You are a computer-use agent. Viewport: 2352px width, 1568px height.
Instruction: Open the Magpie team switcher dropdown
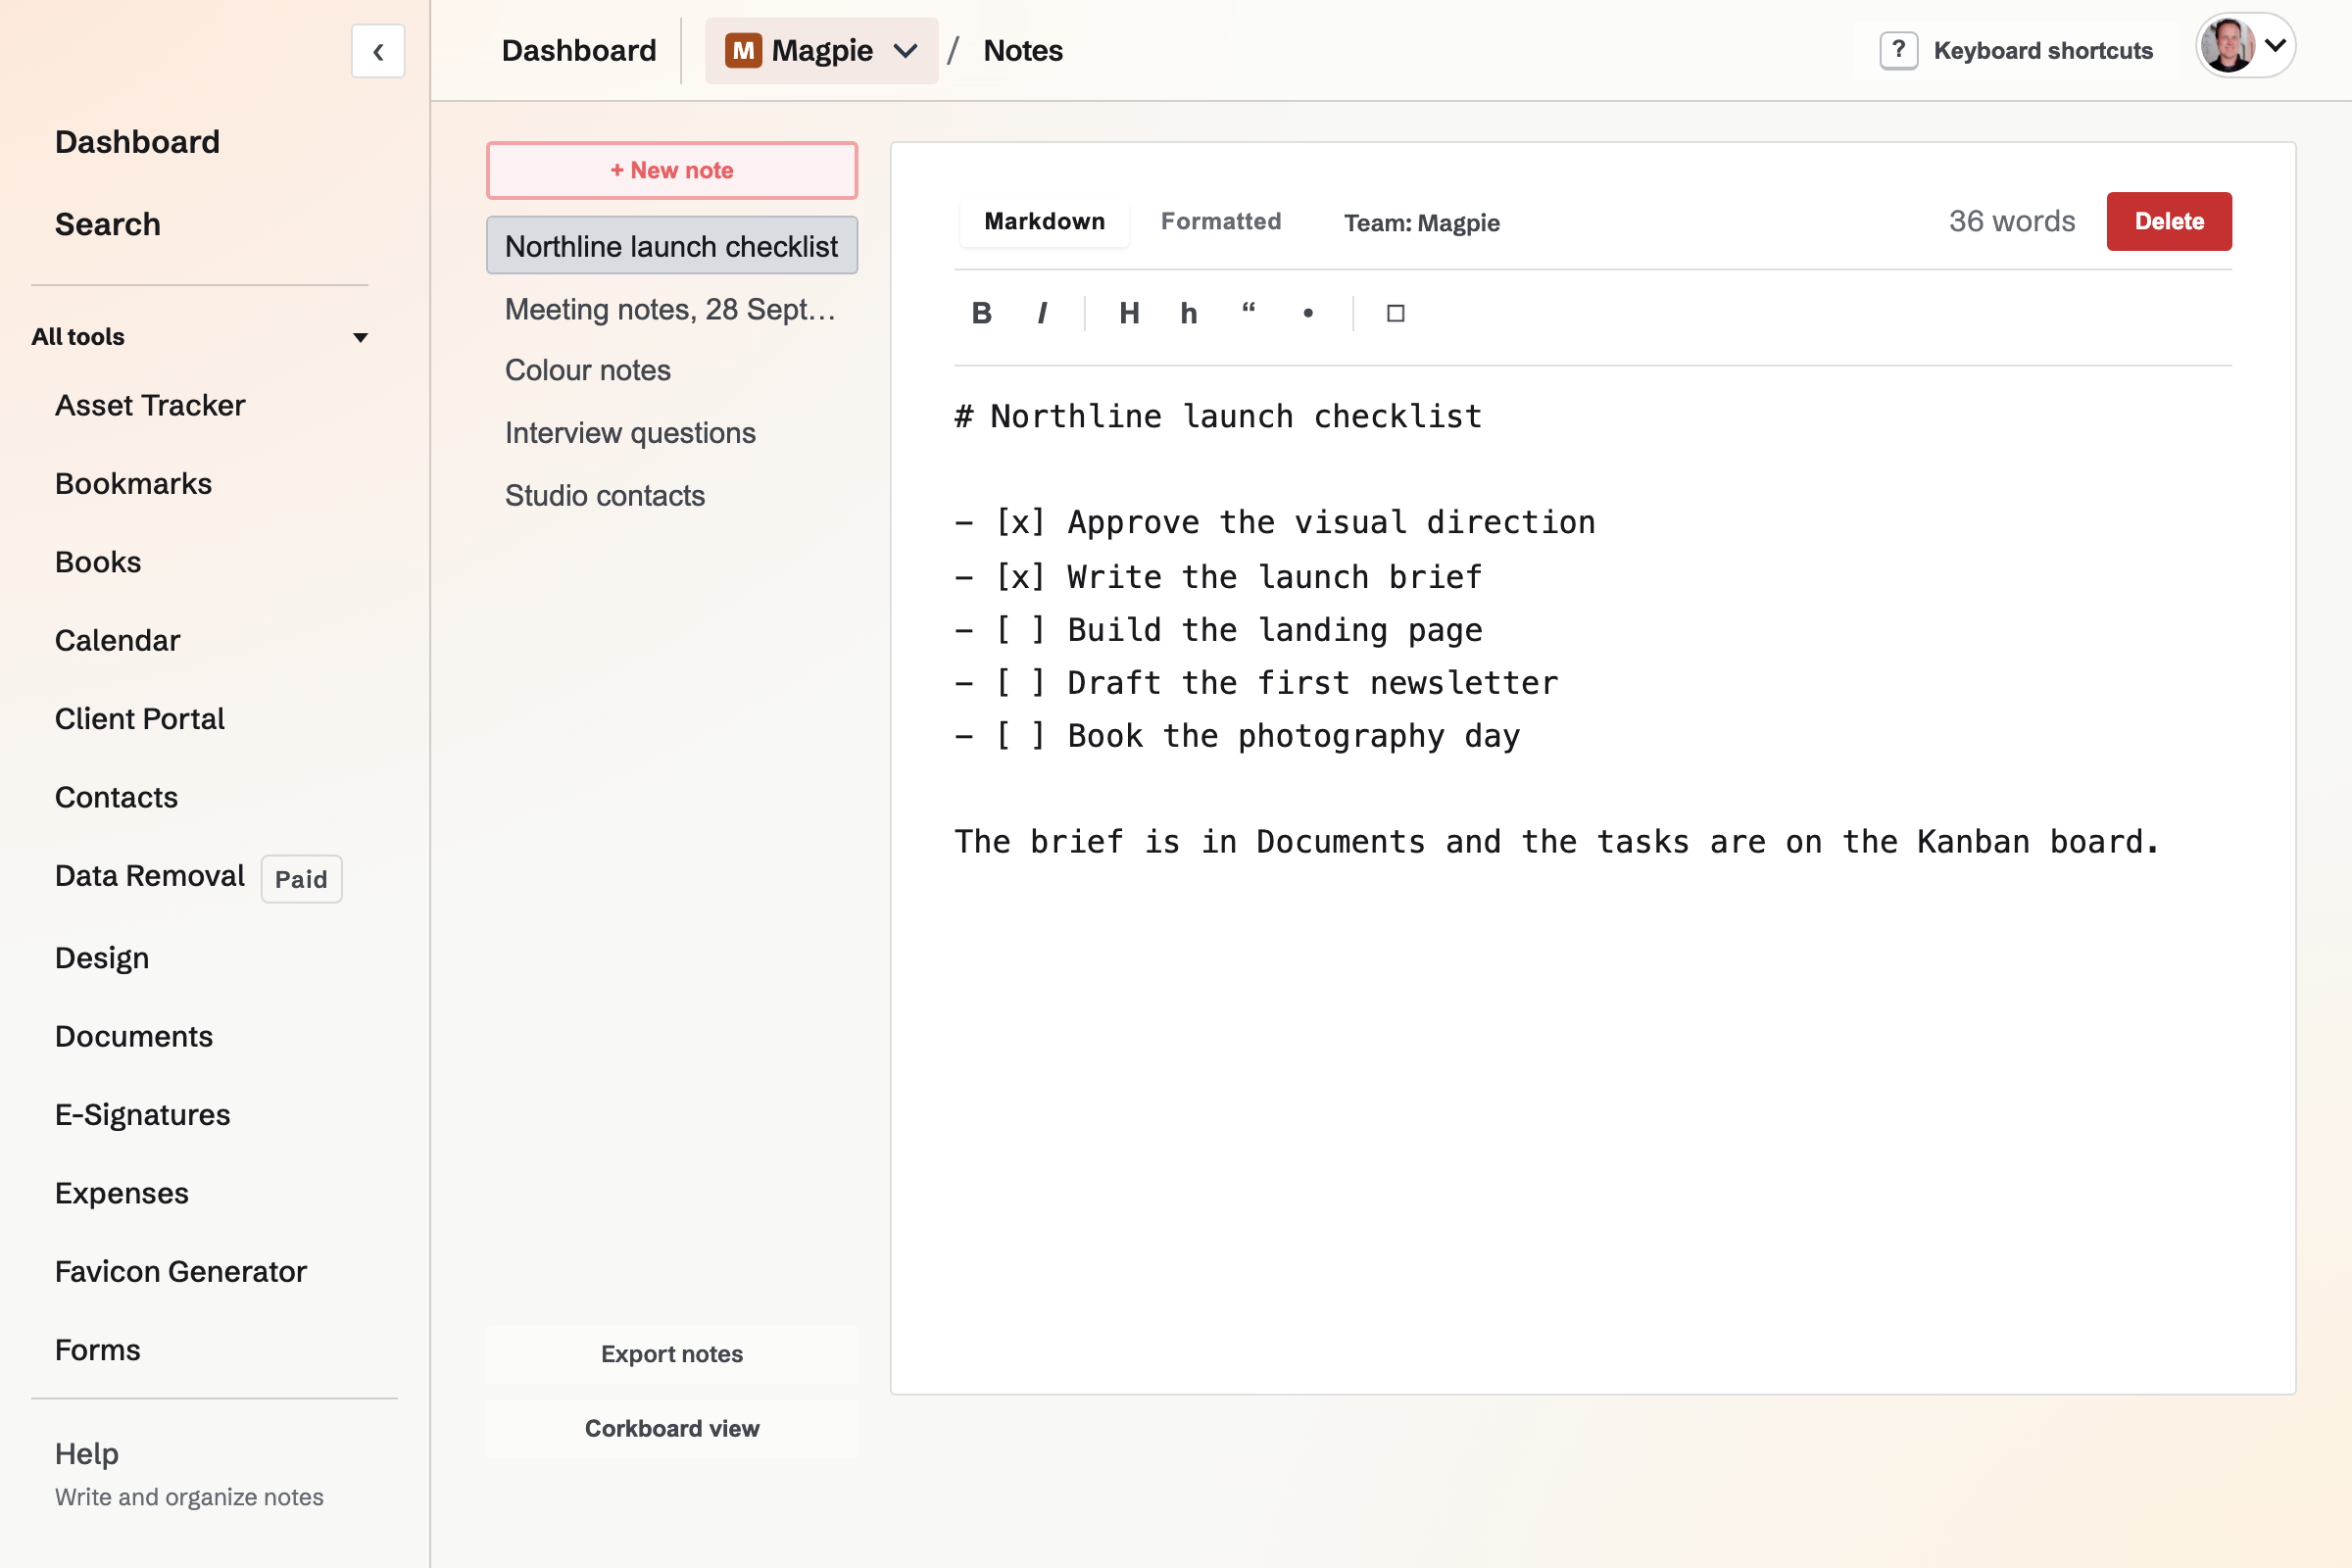[x=822, y=50]
